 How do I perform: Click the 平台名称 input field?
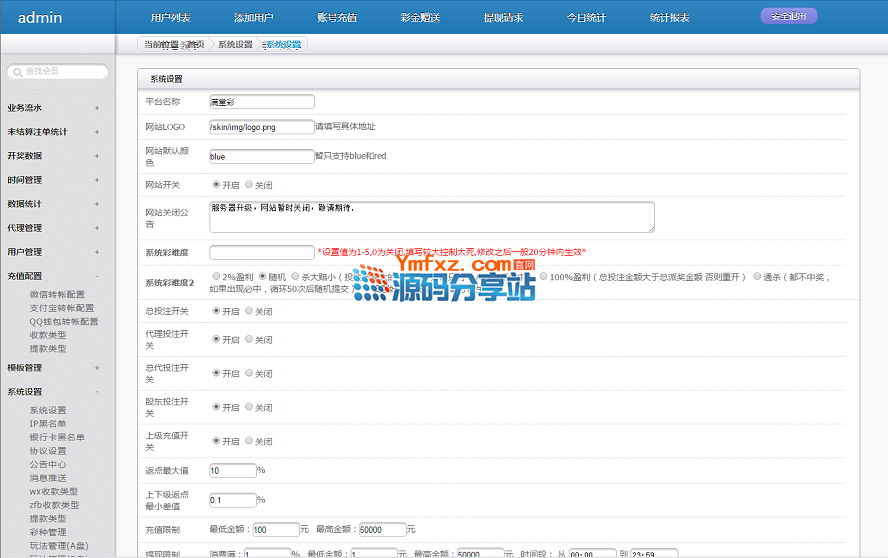(x=261, y=101)
